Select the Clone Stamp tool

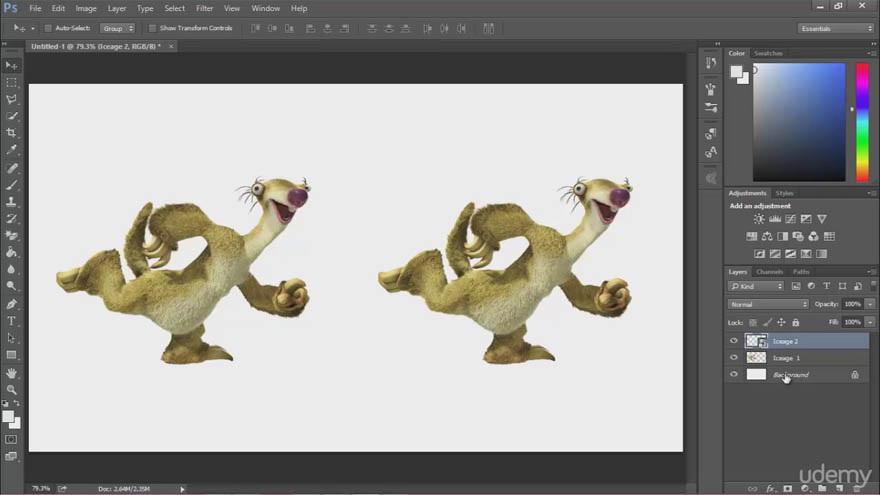click(x=11, y=202)
